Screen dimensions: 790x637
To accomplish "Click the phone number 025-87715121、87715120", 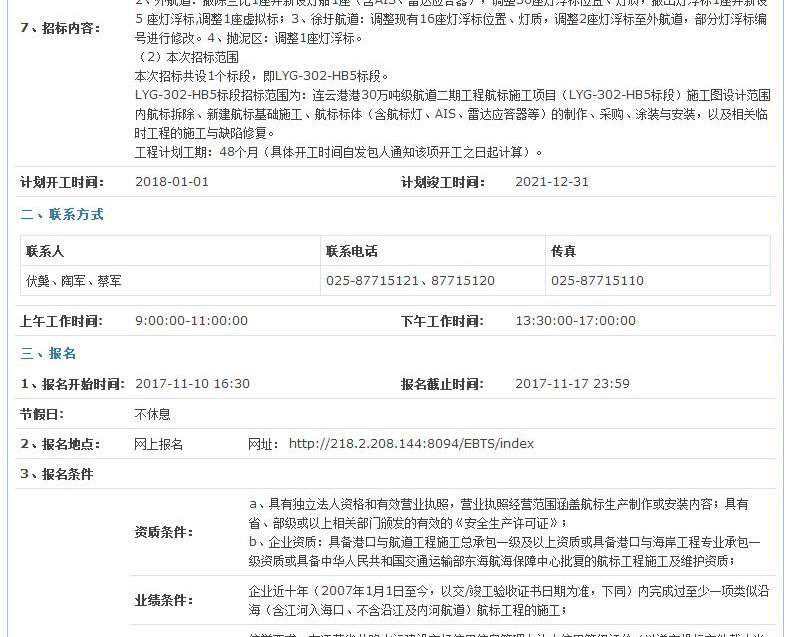I will pyautogui.click(x=410, y=281).
